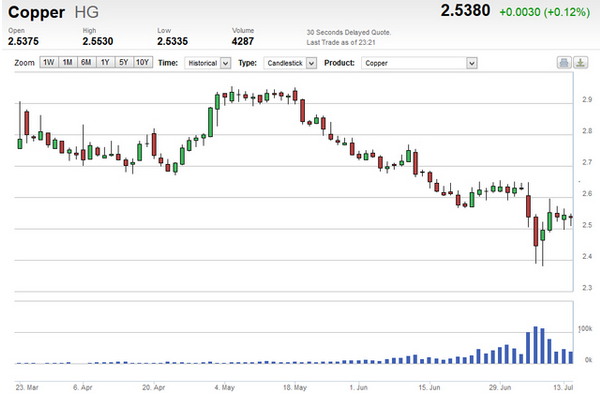The height and width of the screenshot is (399, 600).
Task: Click the tallest blue volume bar
Action: 536,345
